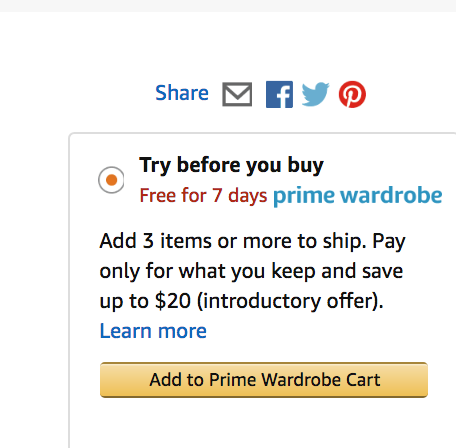Share this product via email envelope icon
This screenshot has height=448, width=456.
pos(237,94)
